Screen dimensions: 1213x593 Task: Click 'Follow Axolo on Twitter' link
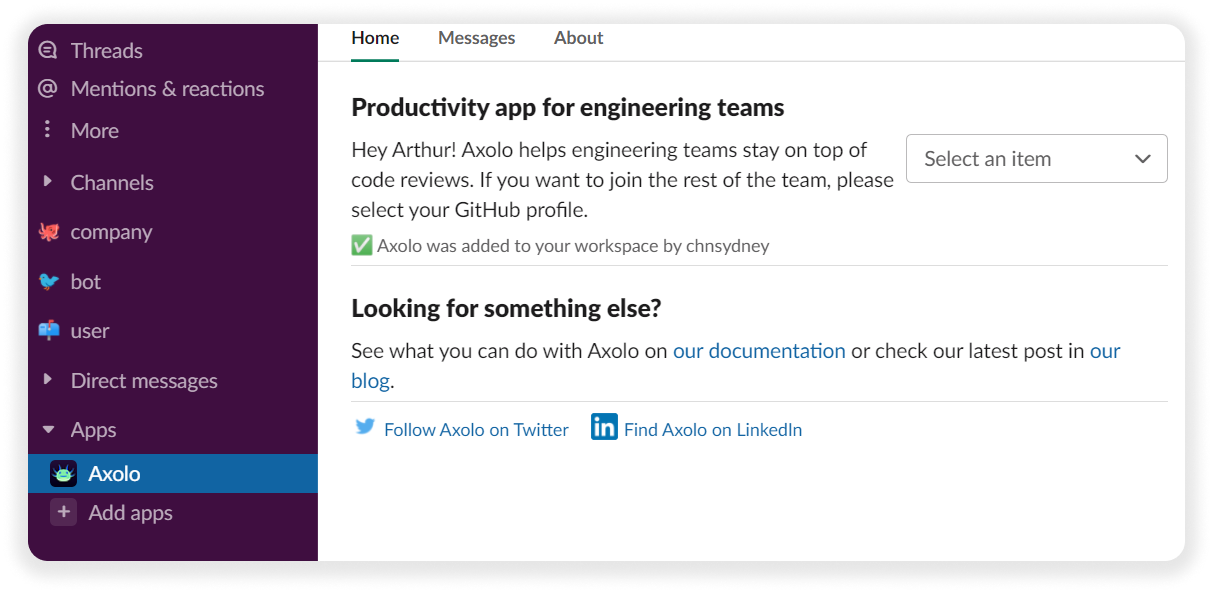(x=476, y=430)
